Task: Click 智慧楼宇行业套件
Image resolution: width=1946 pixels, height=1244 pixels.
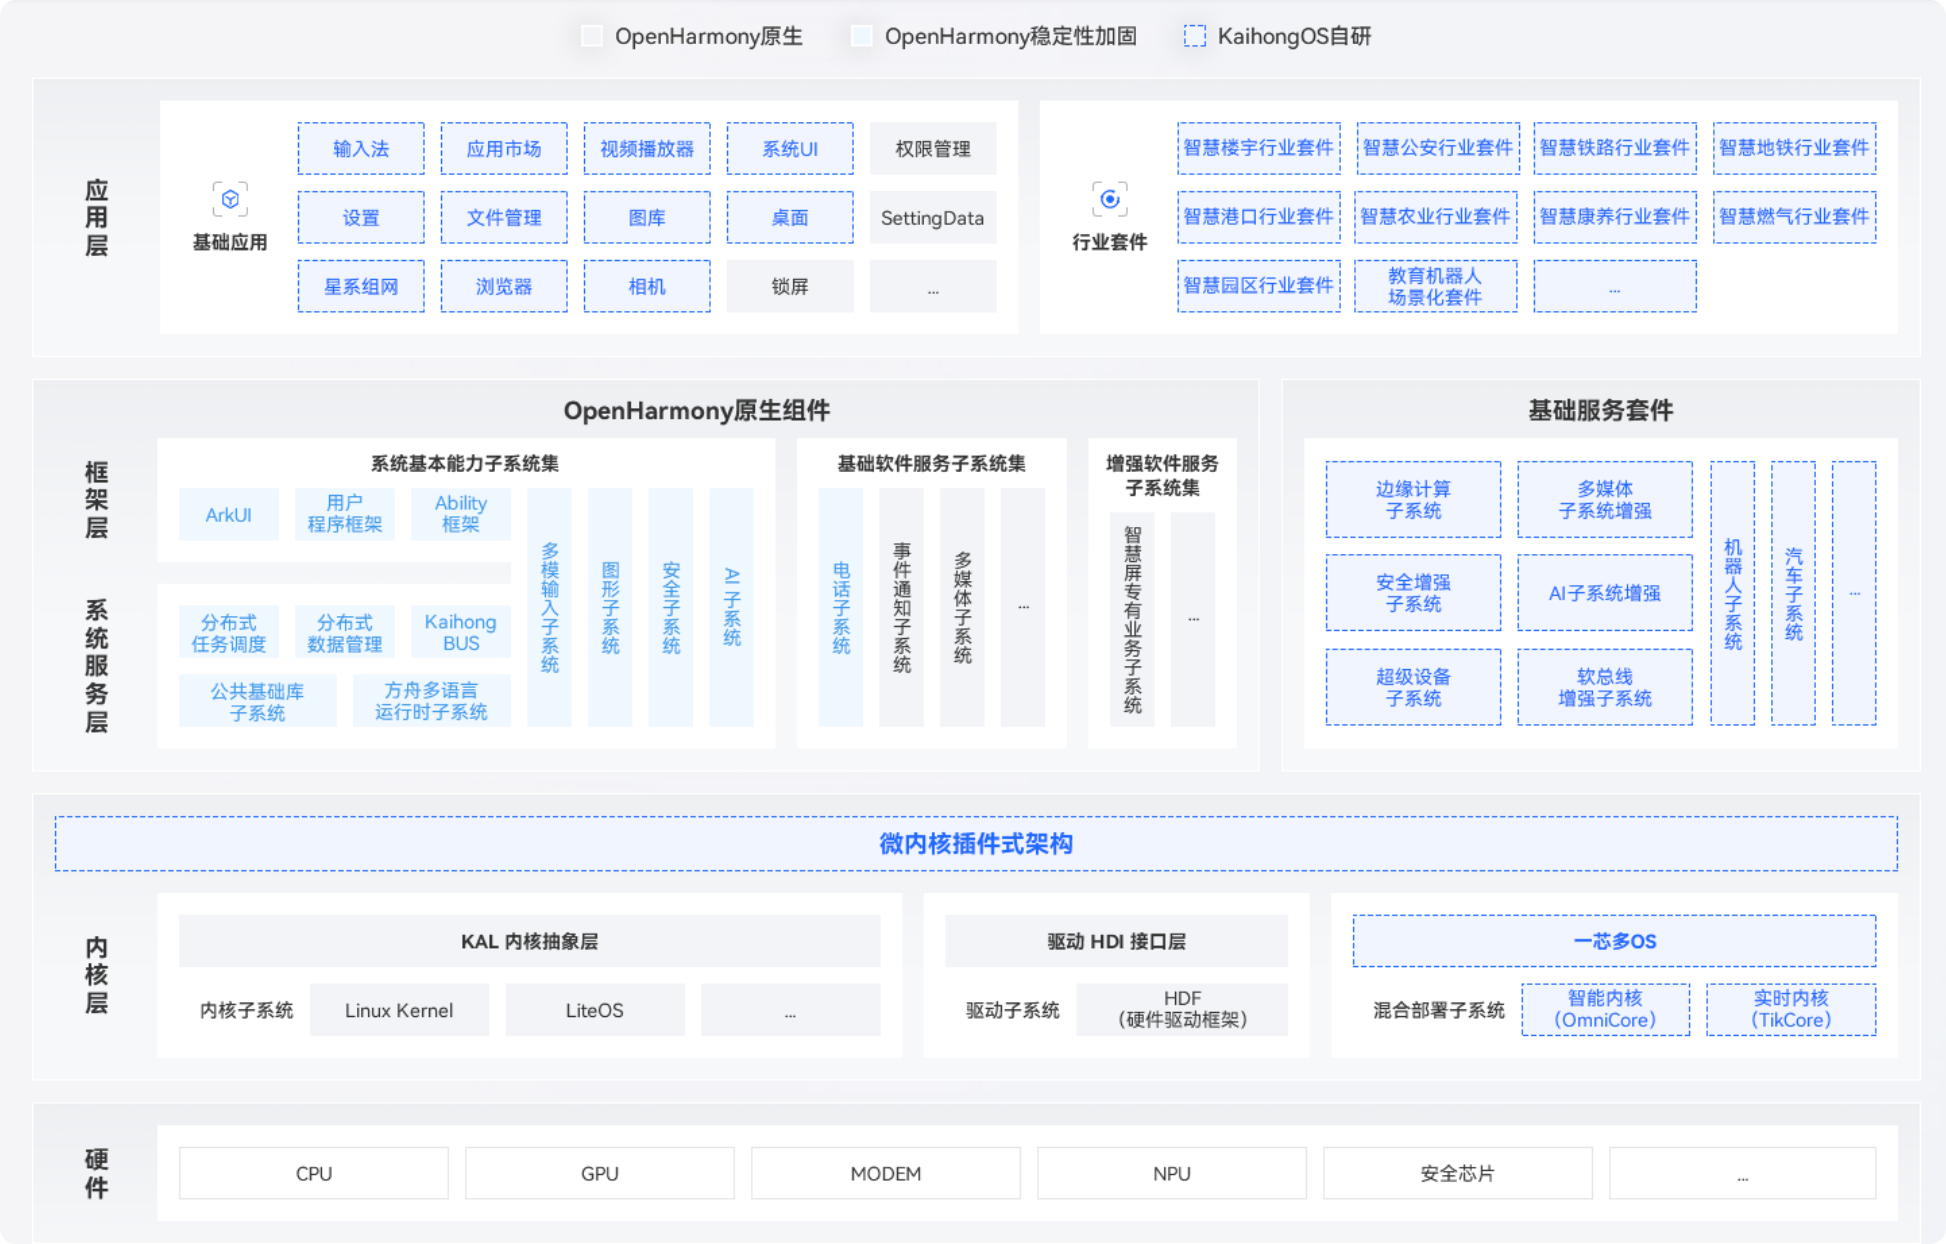Action: click(x=1259, y=148)
